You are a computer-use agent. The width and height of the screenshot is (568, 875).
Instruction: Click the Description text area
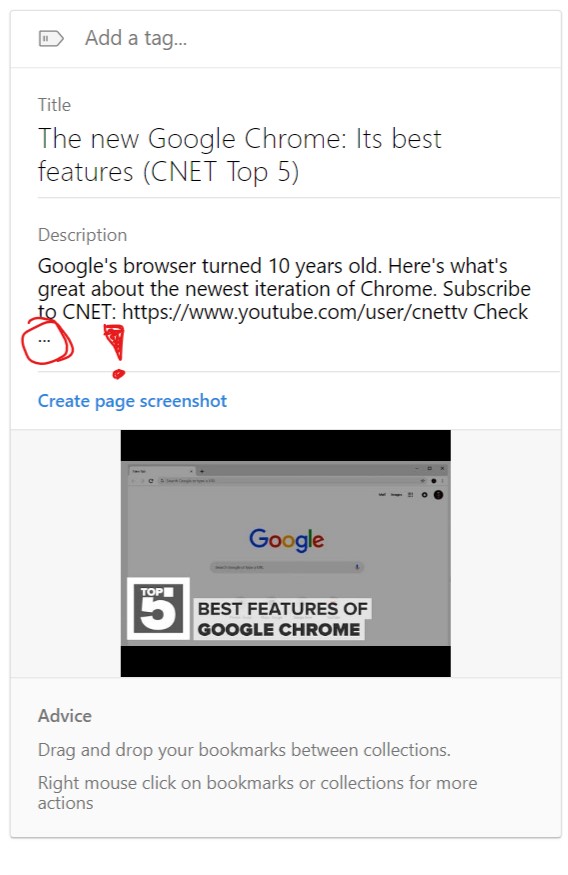coord(285,300)
